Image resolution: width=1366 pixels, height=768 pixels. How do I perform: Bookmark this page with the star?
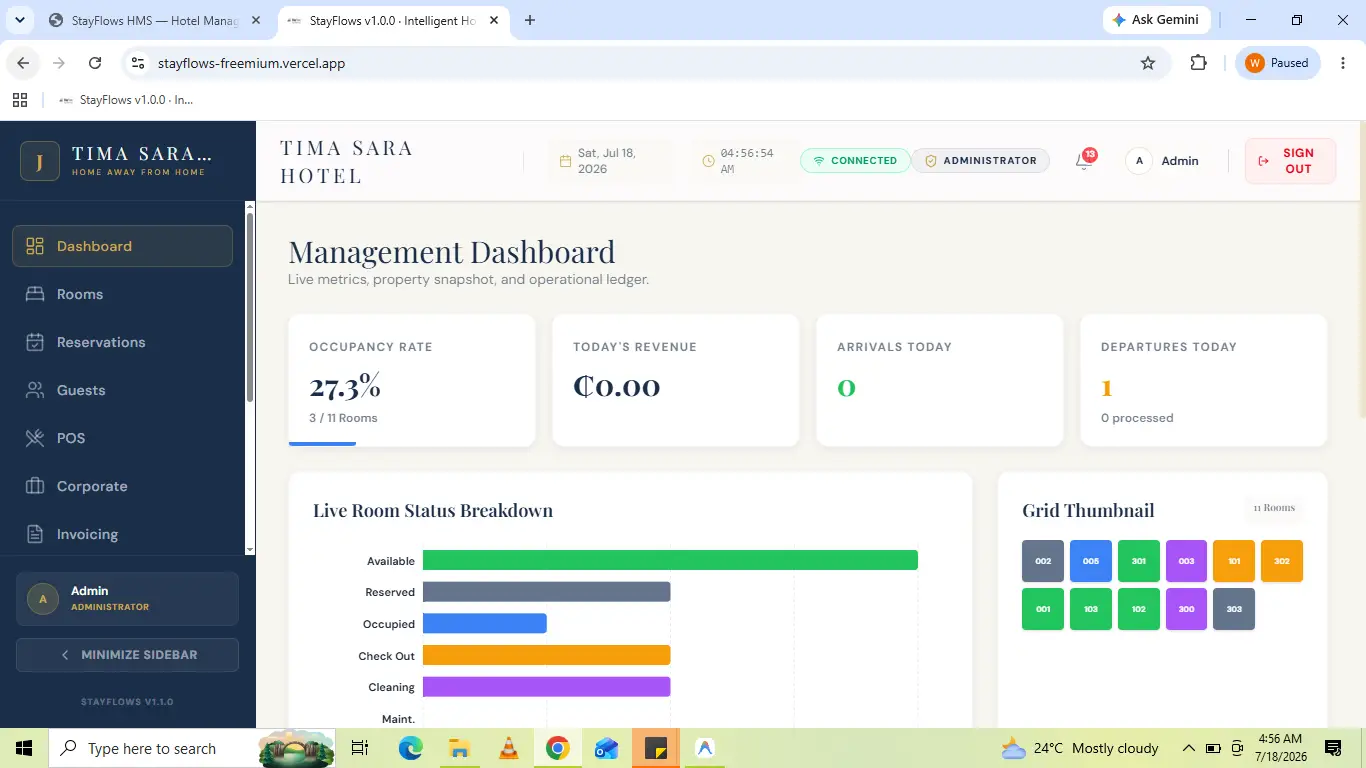pos(1148,63)
